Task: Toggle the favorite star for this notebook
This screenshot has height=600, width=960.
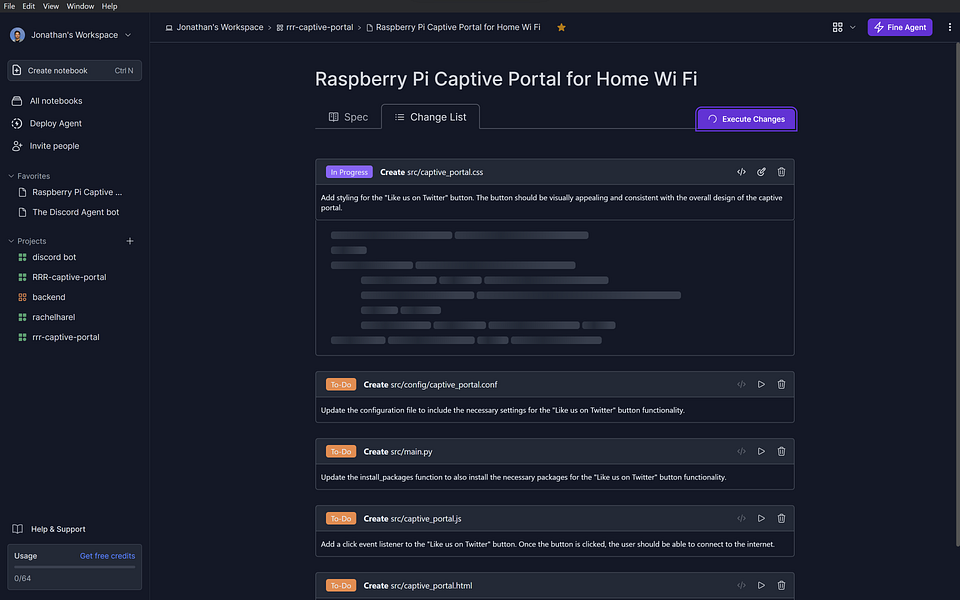Action: click(x=561, y=28)
